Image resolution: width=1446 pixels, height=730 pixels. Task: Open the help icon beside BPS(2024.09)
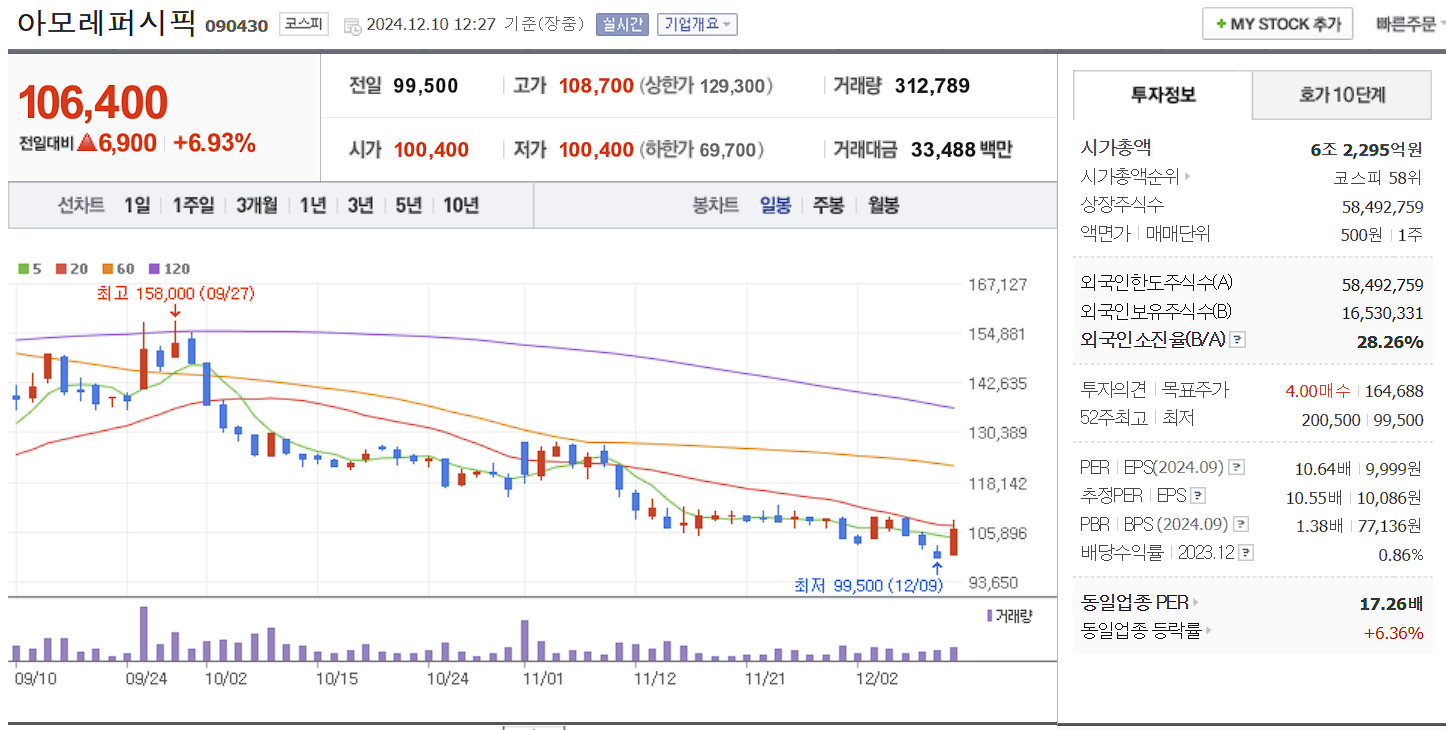[x=1241, y=523]
